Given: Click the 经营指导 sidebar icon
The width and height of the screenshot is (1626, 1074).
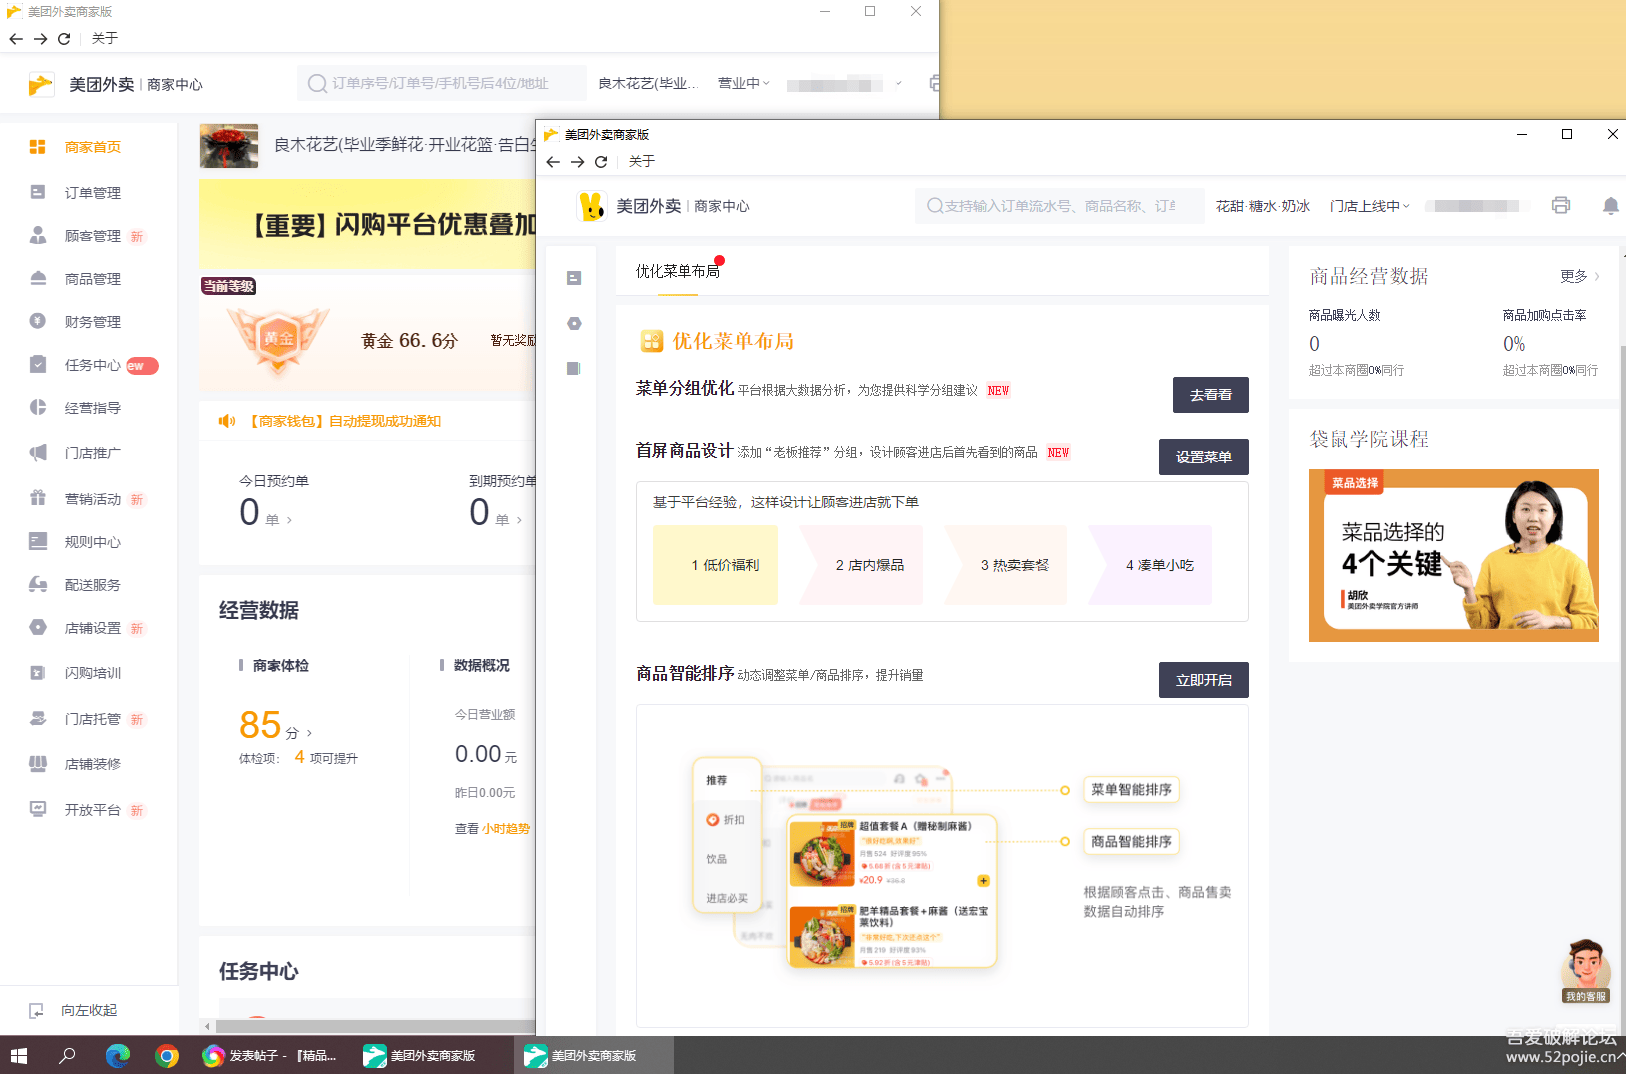Looking at the screenshot, I should tap(38, 407).
